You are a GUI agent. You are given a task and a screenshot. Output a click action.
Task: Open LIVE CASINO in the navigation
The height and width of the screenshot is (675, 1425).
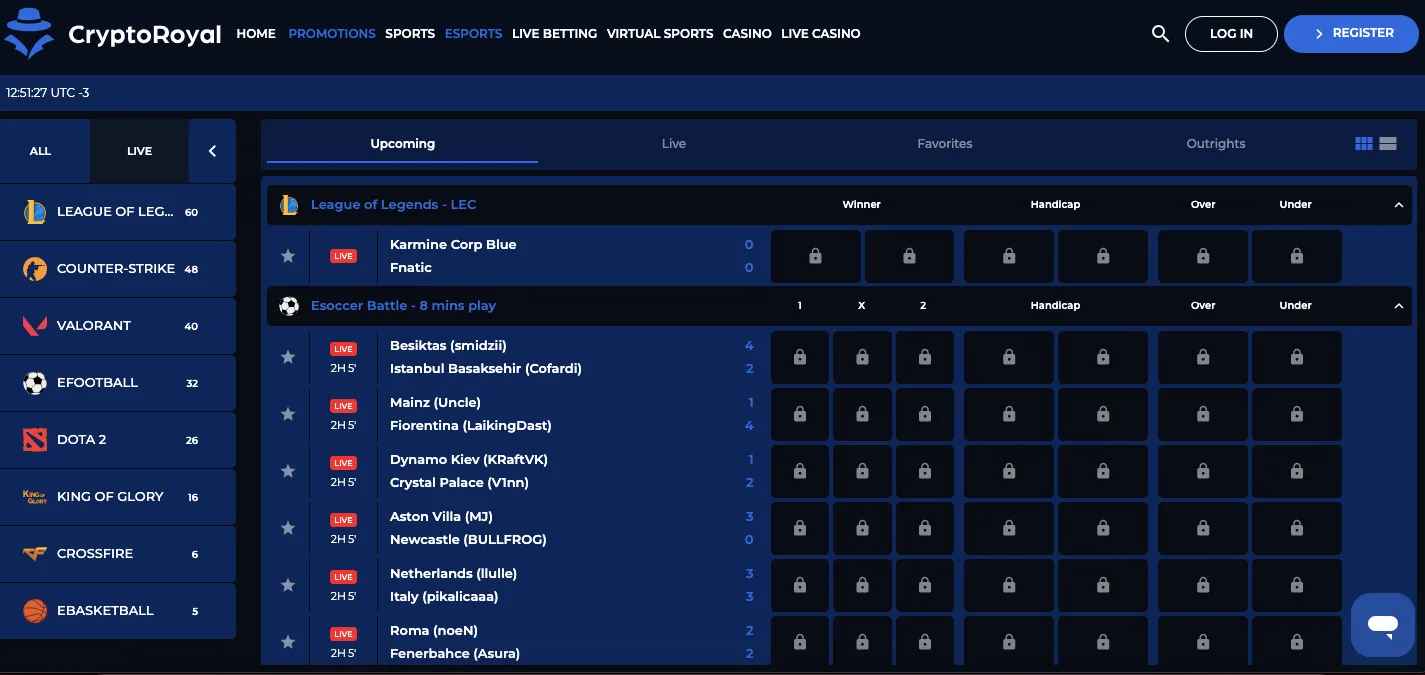[821, 34]
